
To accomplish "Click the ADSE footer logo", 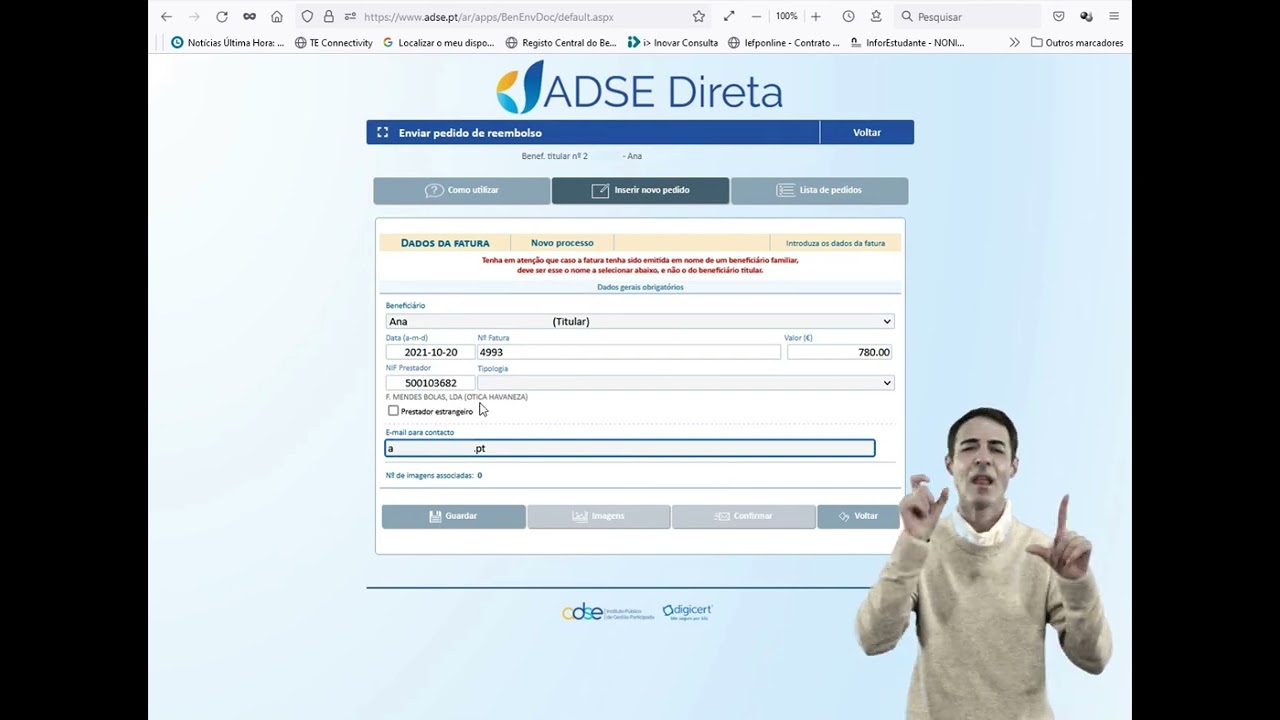I will point(608,612).
